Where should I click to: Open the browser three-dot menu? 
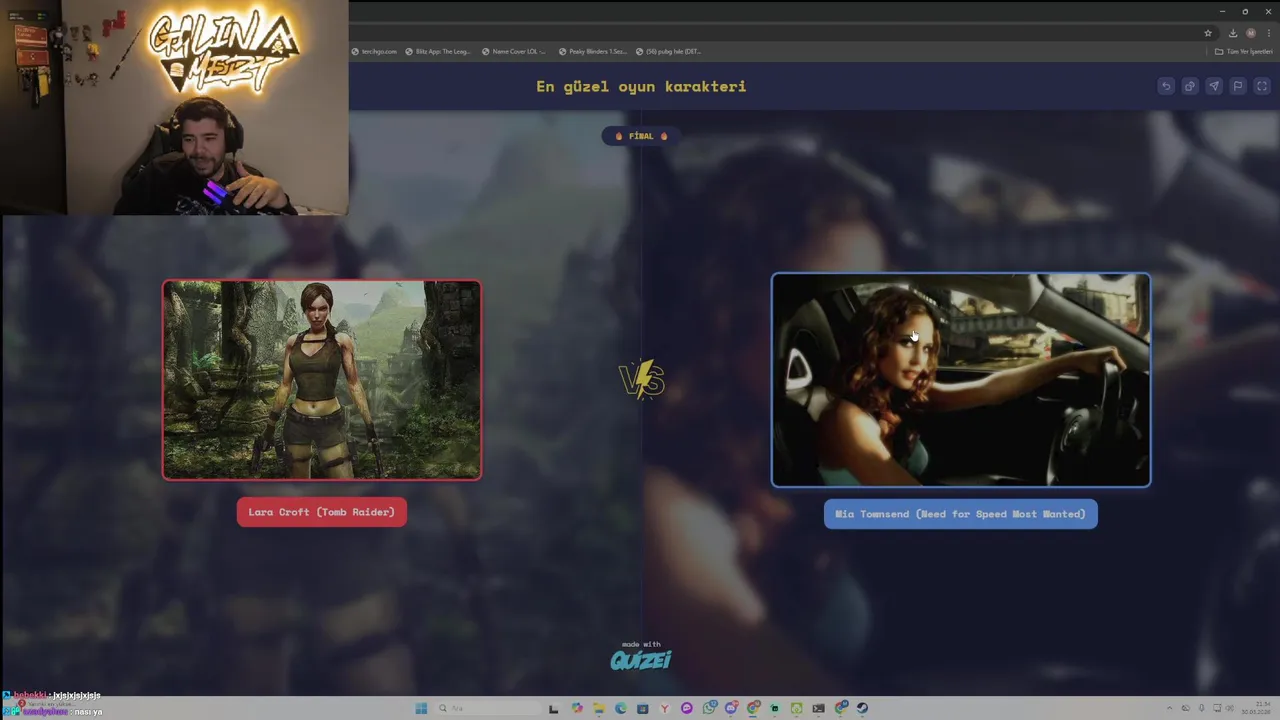(x=1269, y=33)
